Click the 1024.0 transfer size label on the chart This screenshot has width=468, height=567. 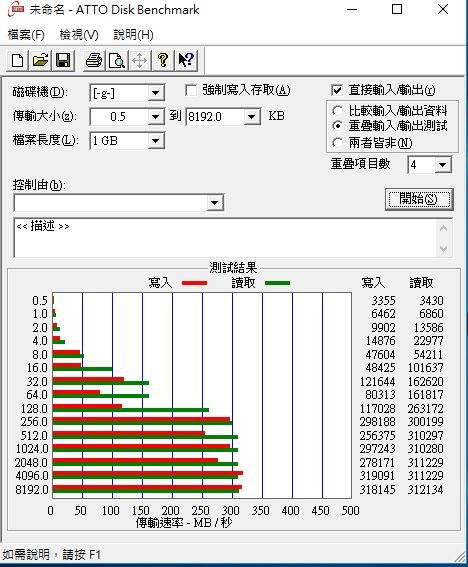click(32, 449)
